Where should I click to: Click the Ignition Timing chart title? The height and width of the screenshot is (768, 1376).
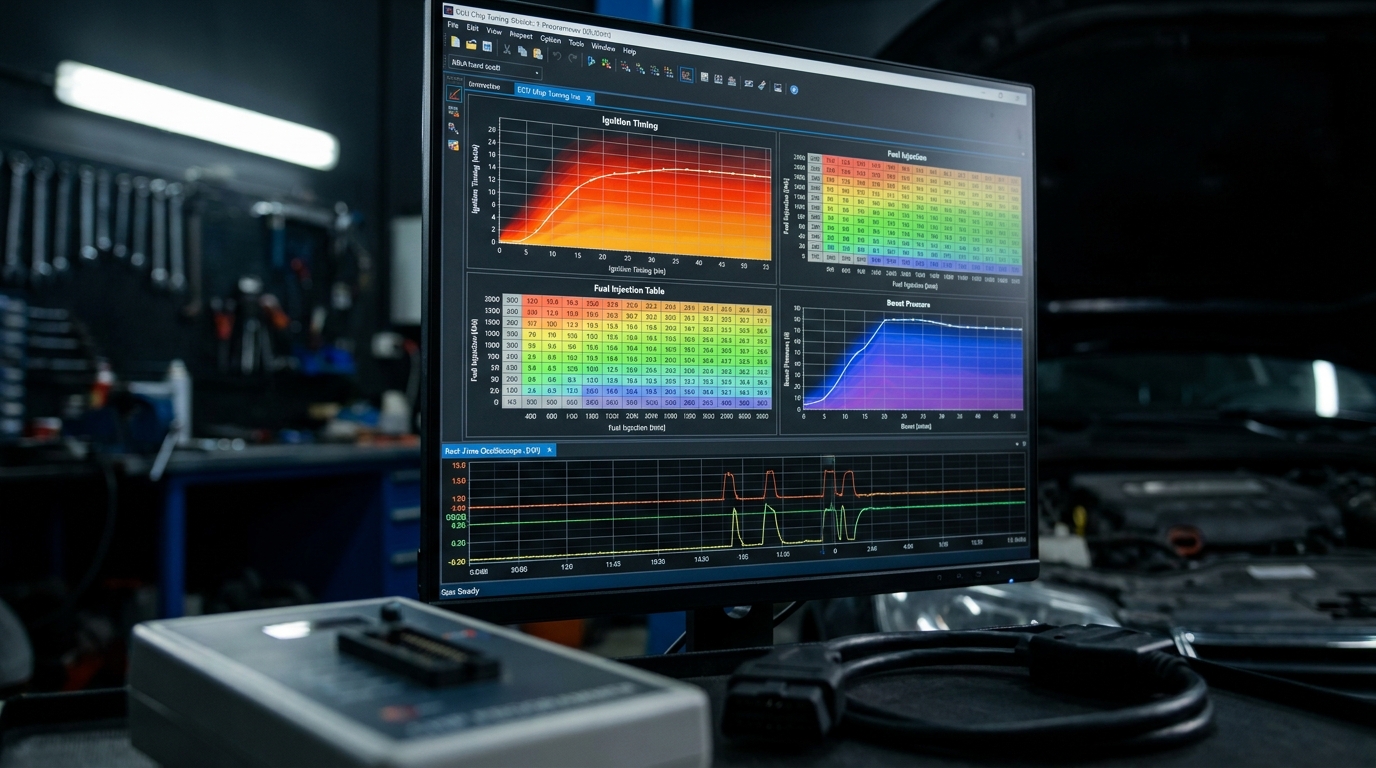click(630, 123)
